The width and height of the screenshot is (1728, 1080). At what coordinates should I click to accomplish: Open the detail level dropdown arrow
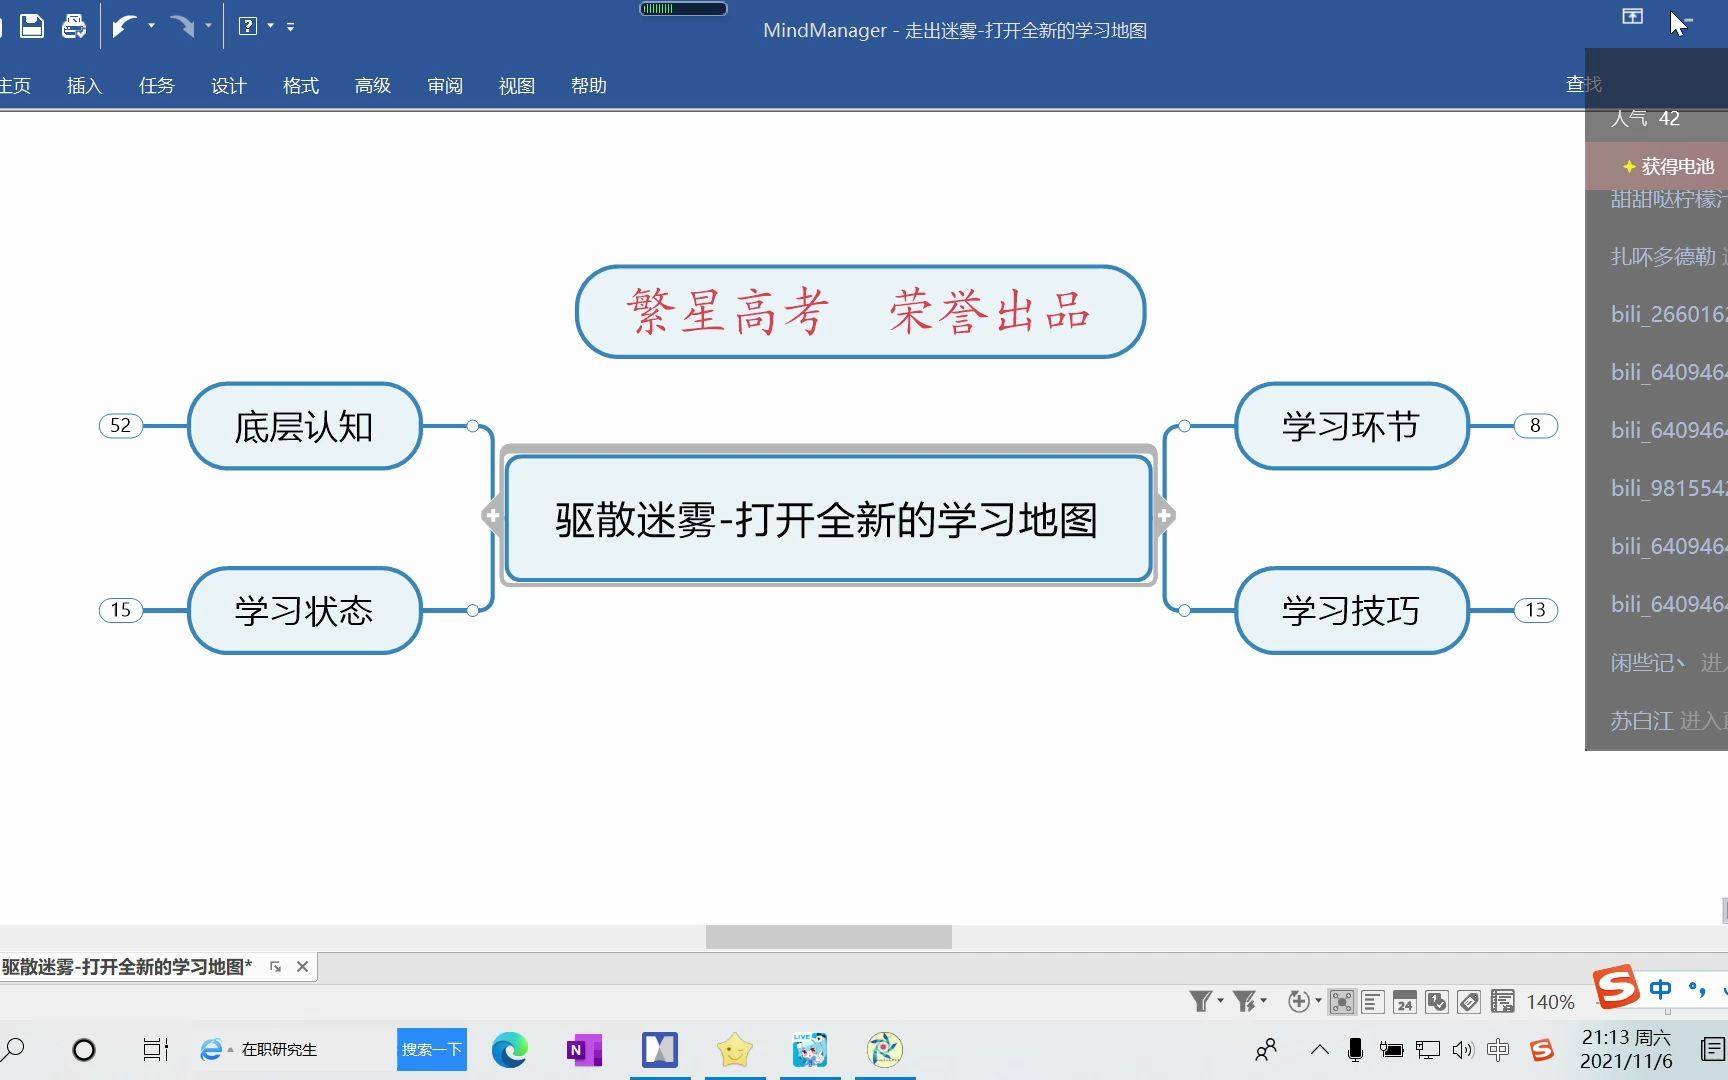point(1318,1001)
